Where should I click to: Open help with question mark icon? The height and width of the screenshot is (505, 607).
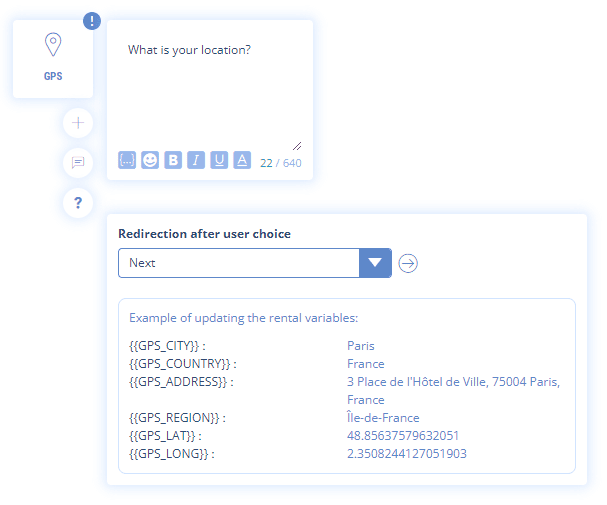(78, 203)
